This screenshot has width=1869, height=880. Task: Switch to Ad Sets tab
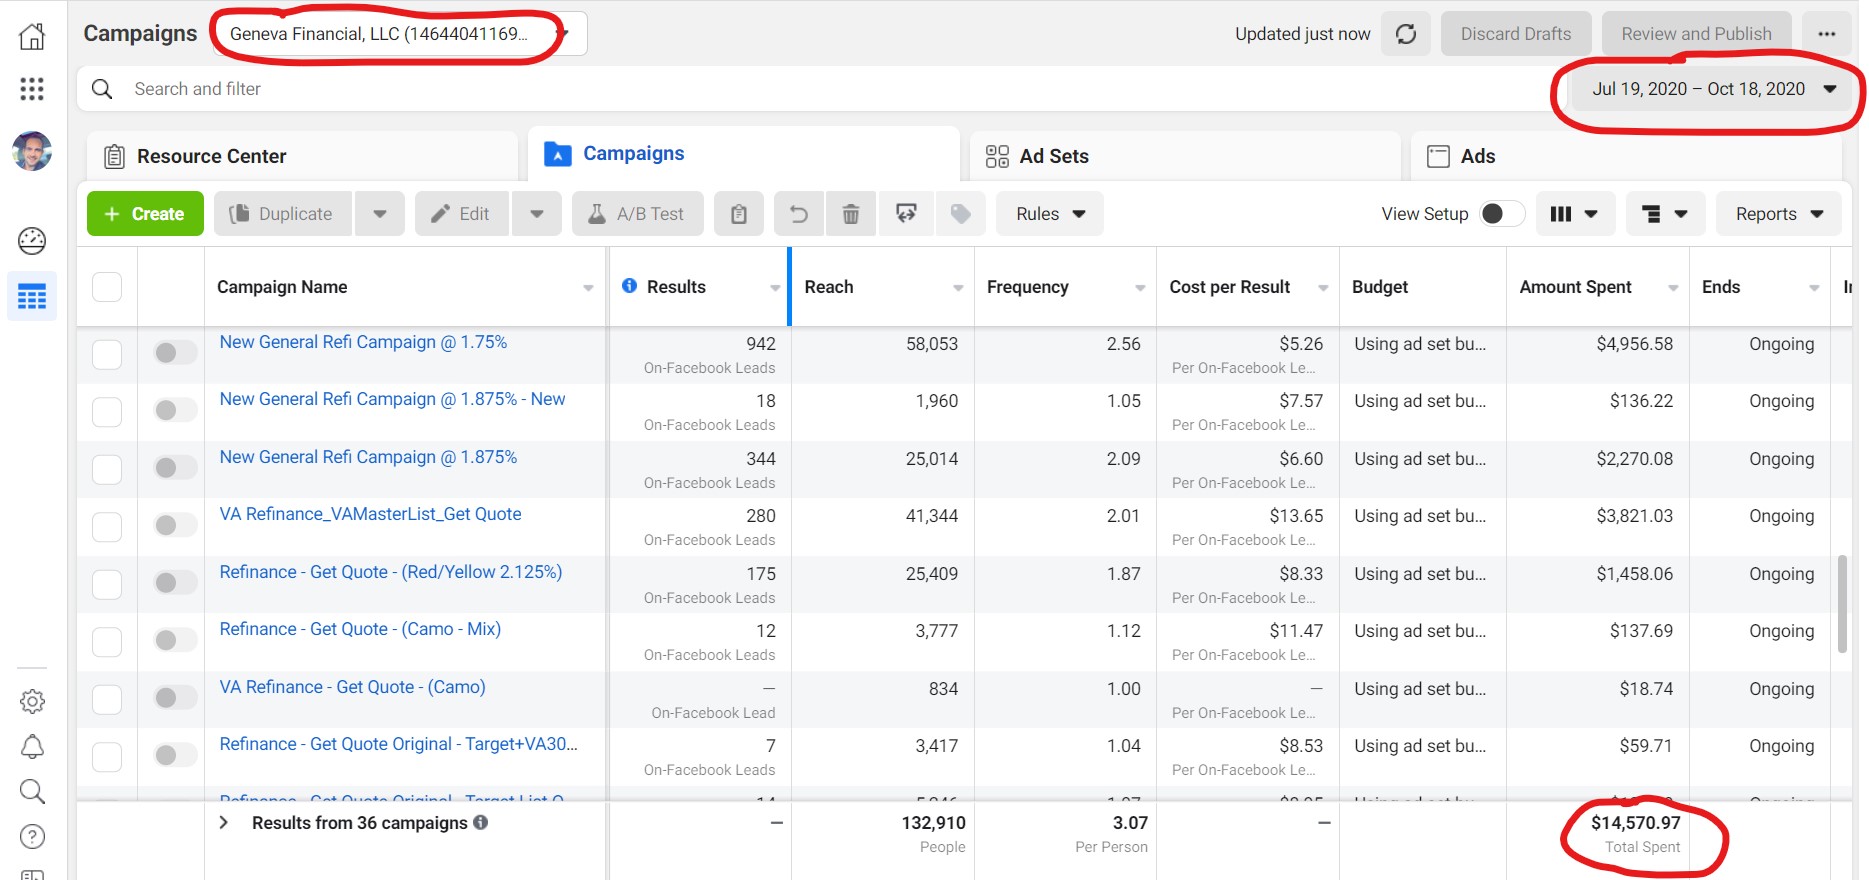[x=1185, y=156]
